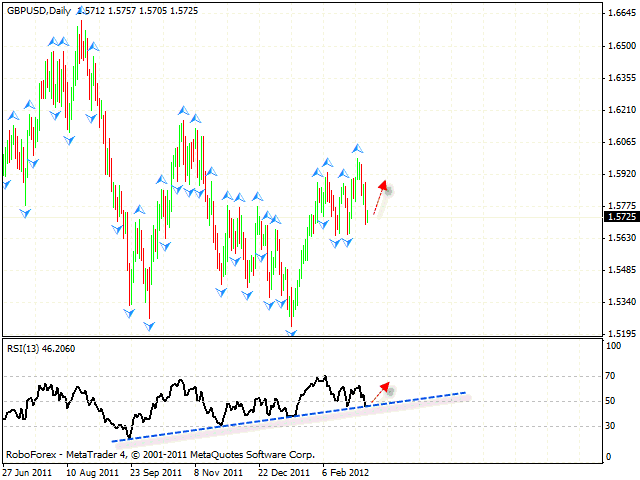Click the RSI(13) 46.2060 indicator label

(42, 348)
